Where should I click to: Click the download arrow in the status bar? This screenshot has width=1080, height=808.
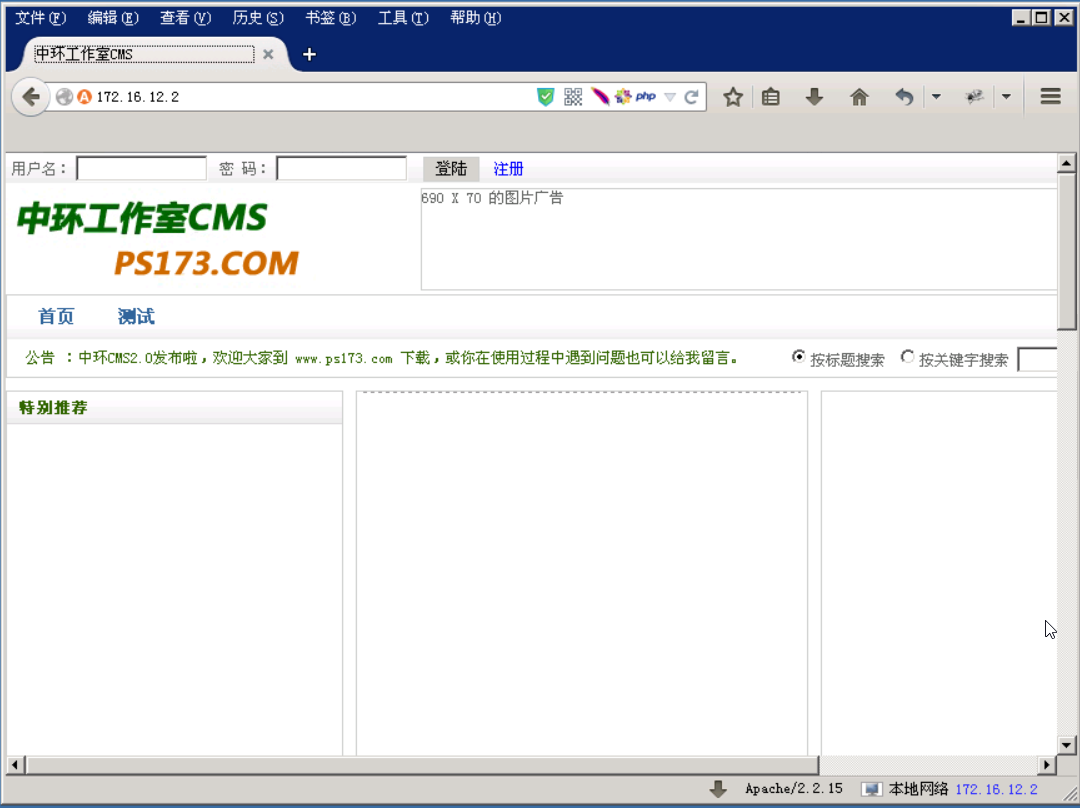pos(719,788)
